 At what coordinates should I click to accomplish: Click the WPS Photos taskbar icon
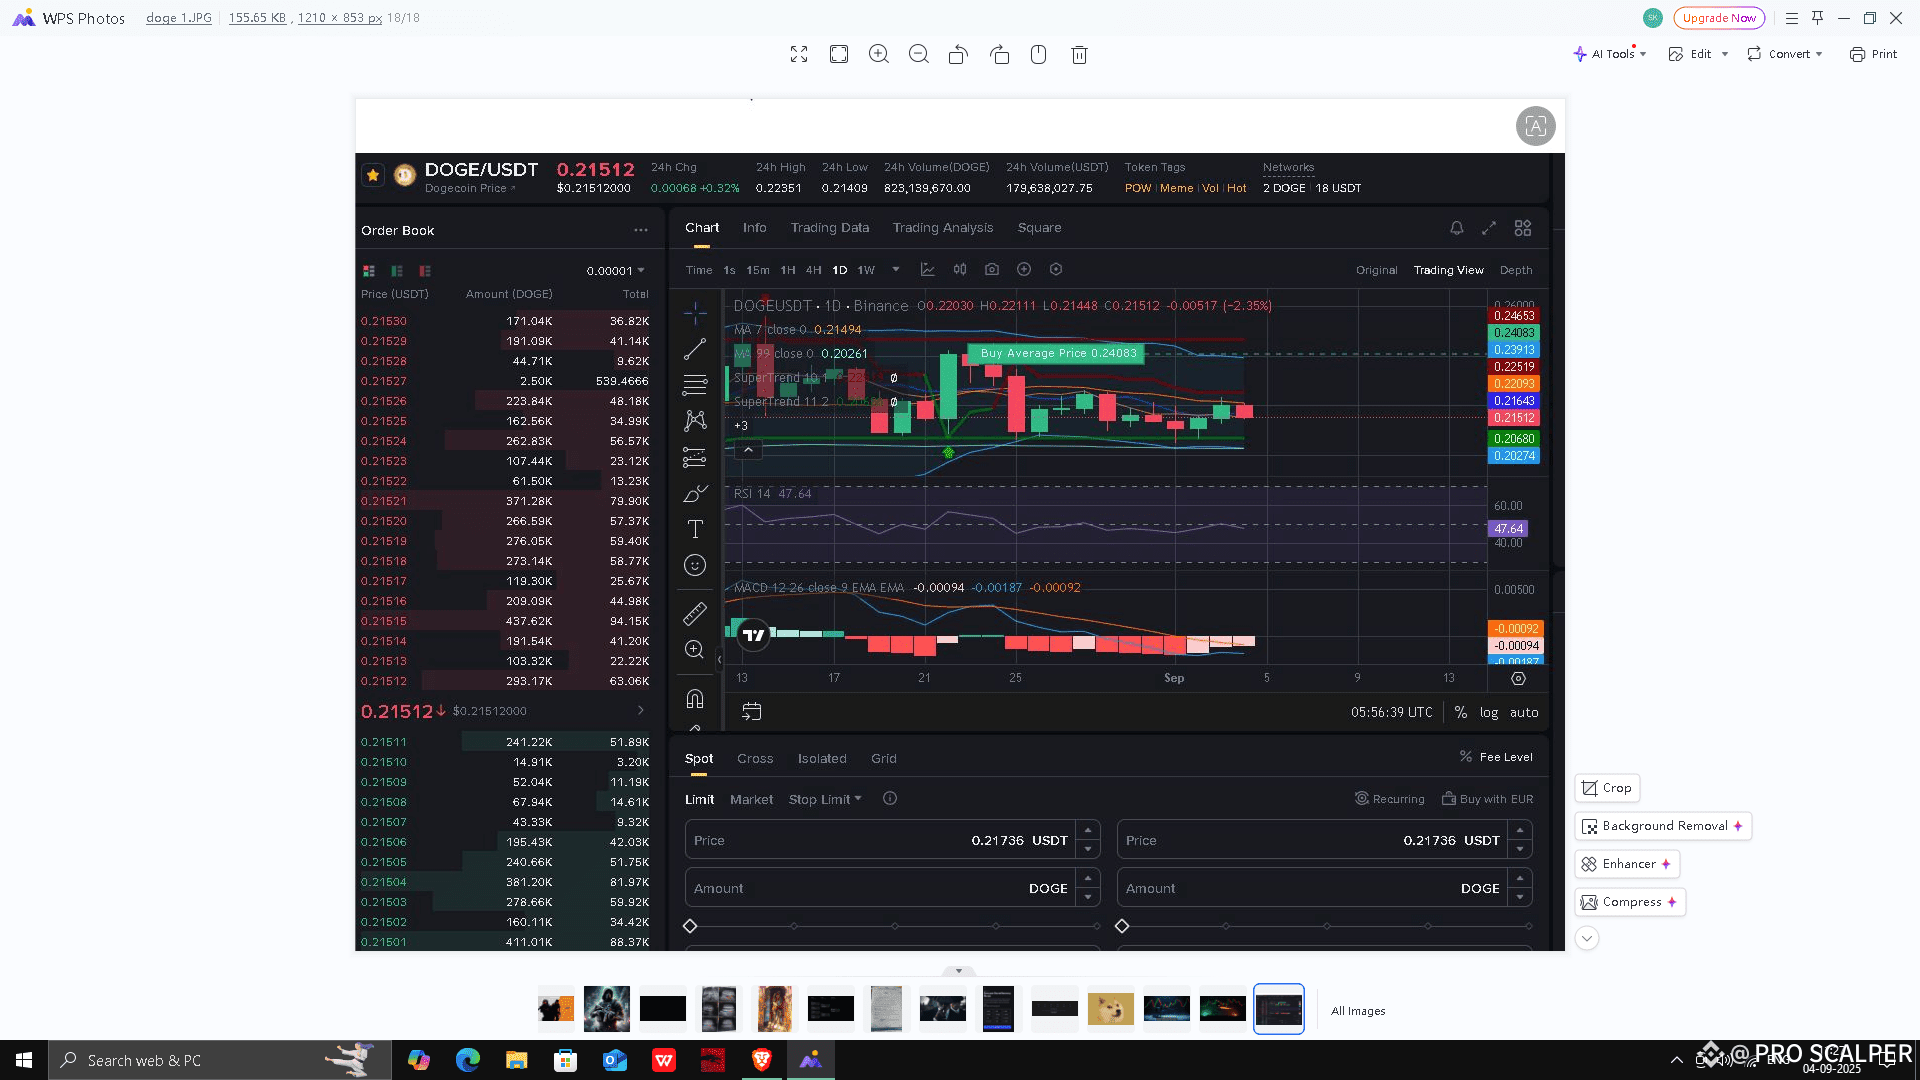point(811,1060)
